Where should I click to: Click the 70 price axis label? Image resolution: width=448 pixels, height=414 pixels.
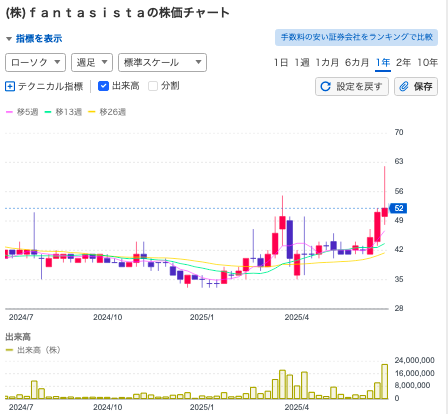[399, 132]
